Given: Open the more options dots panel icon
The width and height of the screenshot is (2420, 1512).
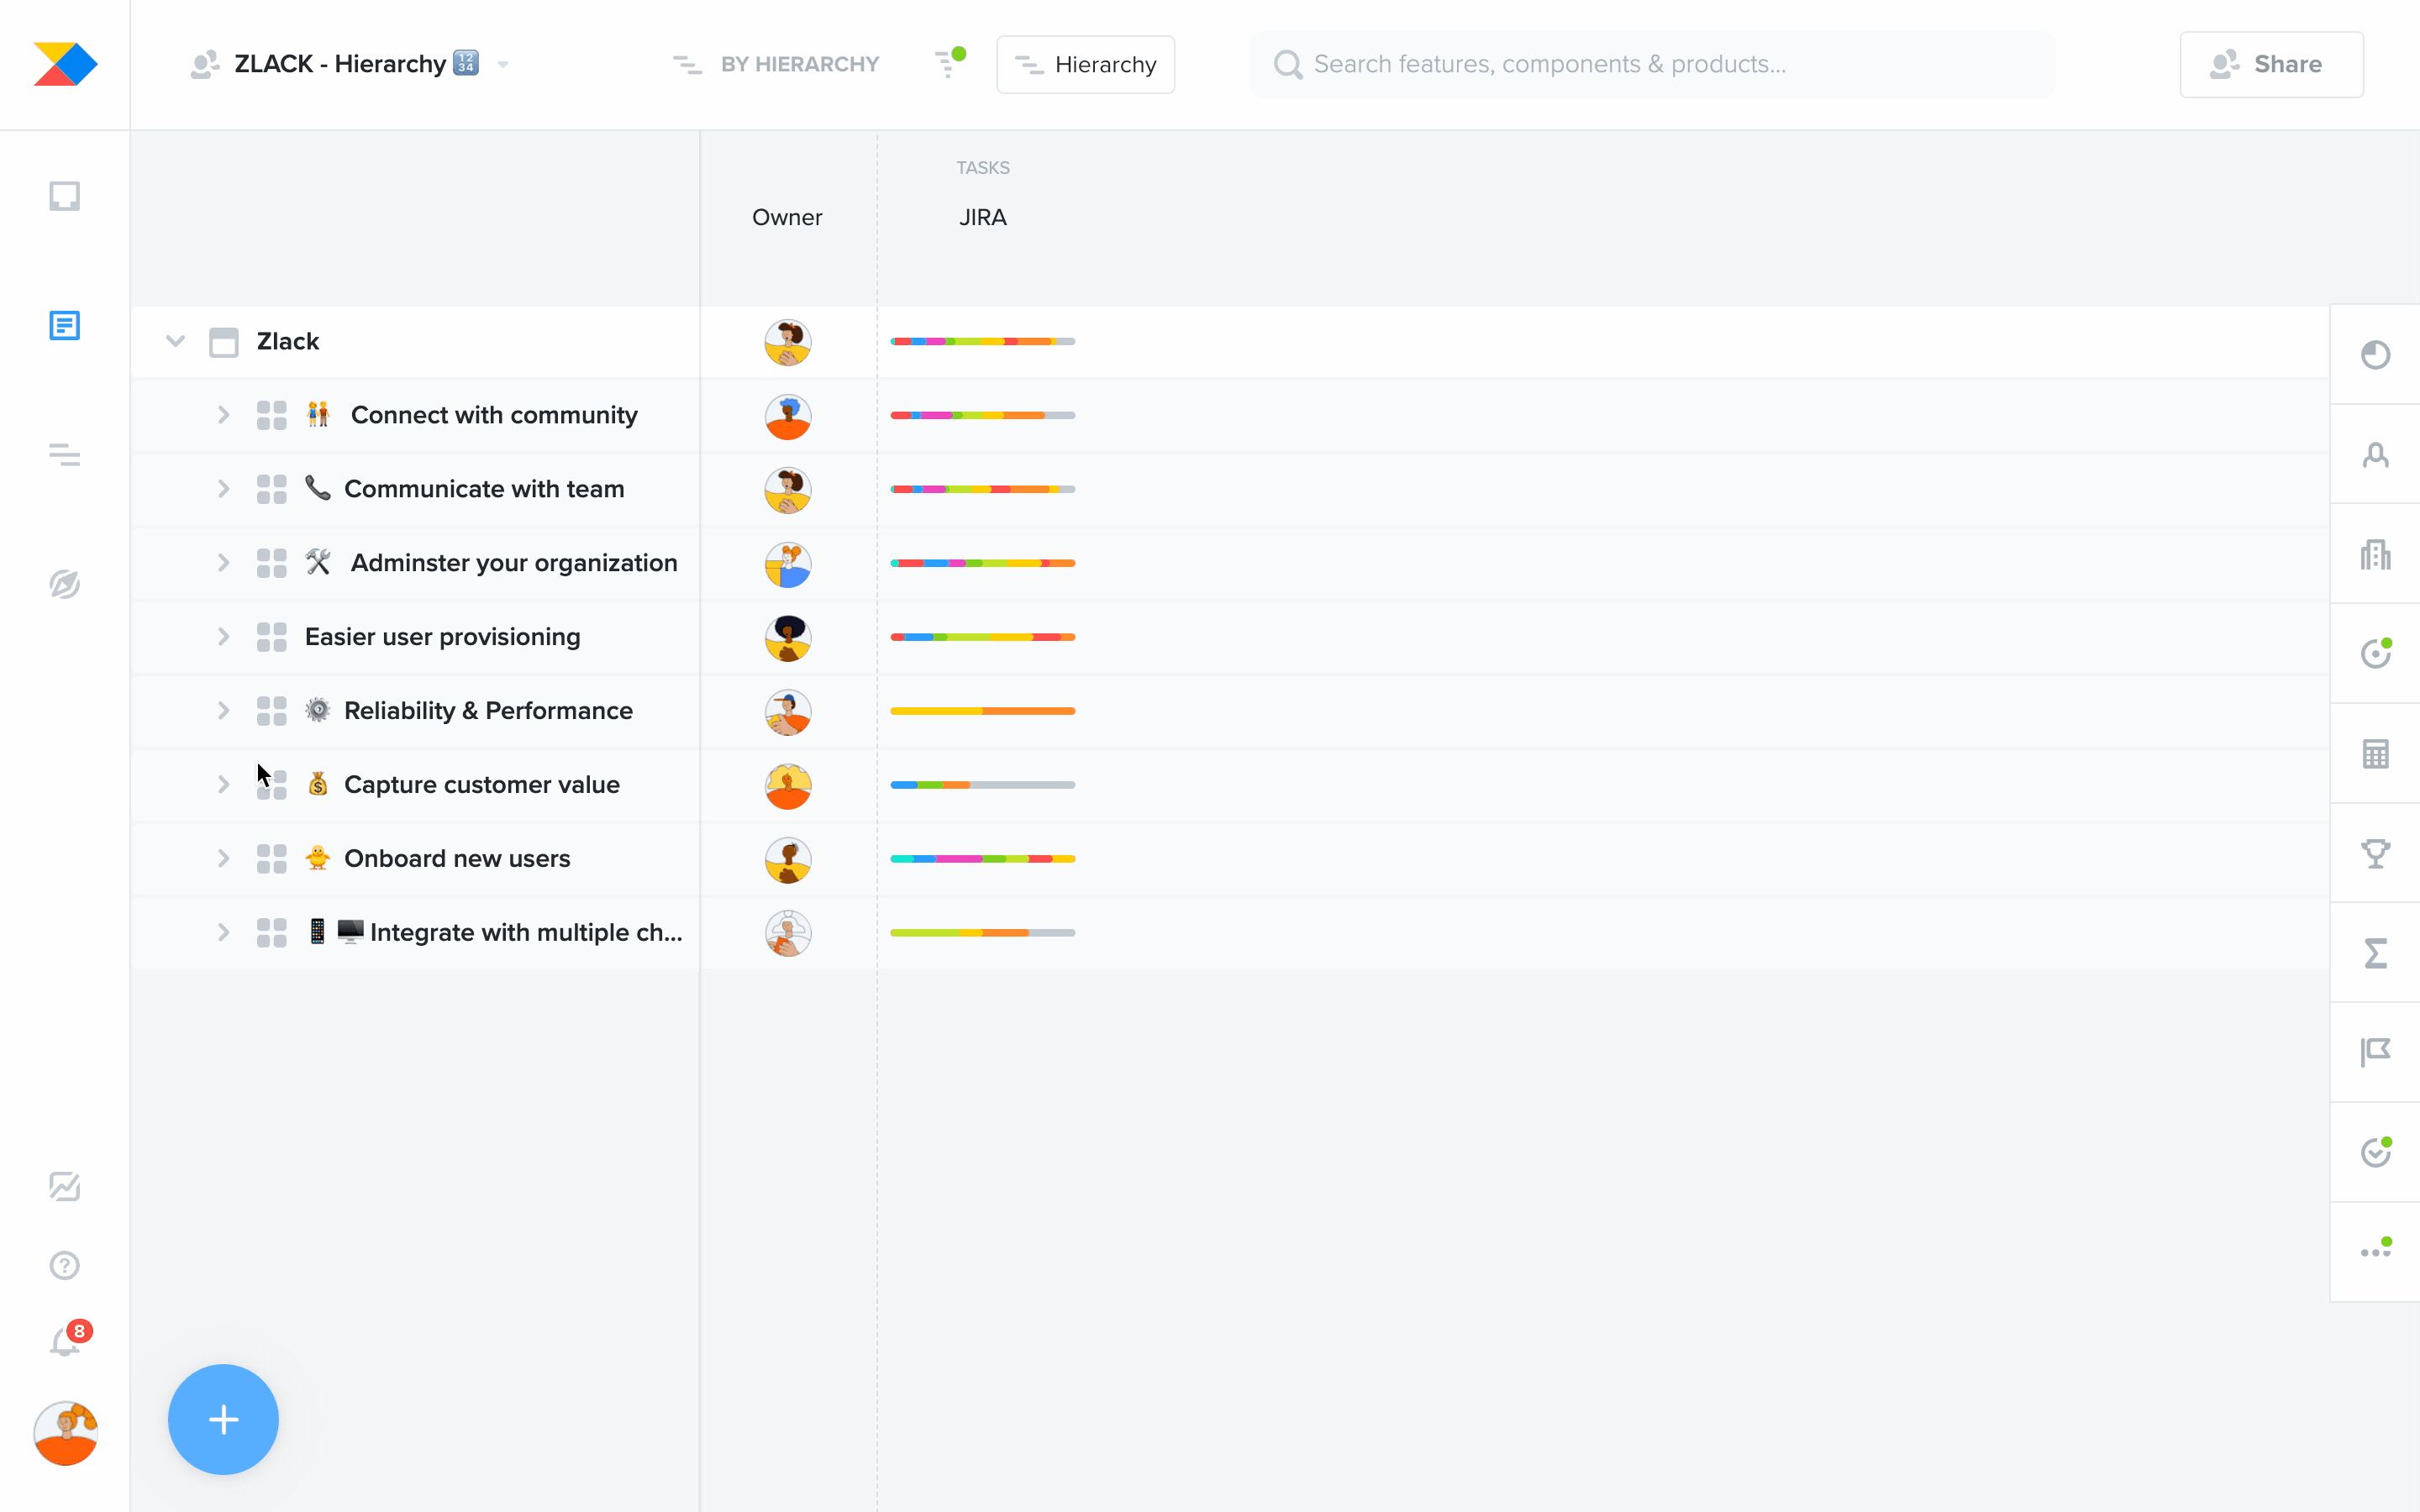Looking at the screenshot, I should pos(2376,1250).
